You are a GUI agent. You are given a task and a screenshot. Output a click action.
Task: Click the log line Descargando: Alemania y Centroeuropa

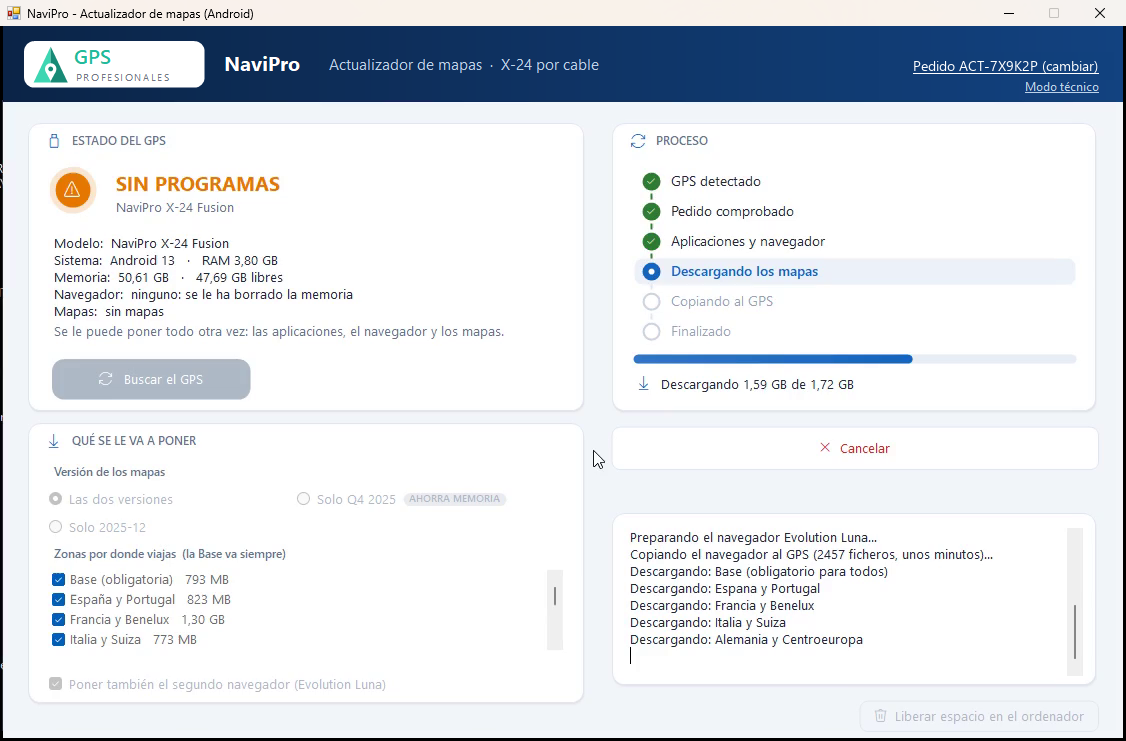pyautogui.click(x=746, y=640)
